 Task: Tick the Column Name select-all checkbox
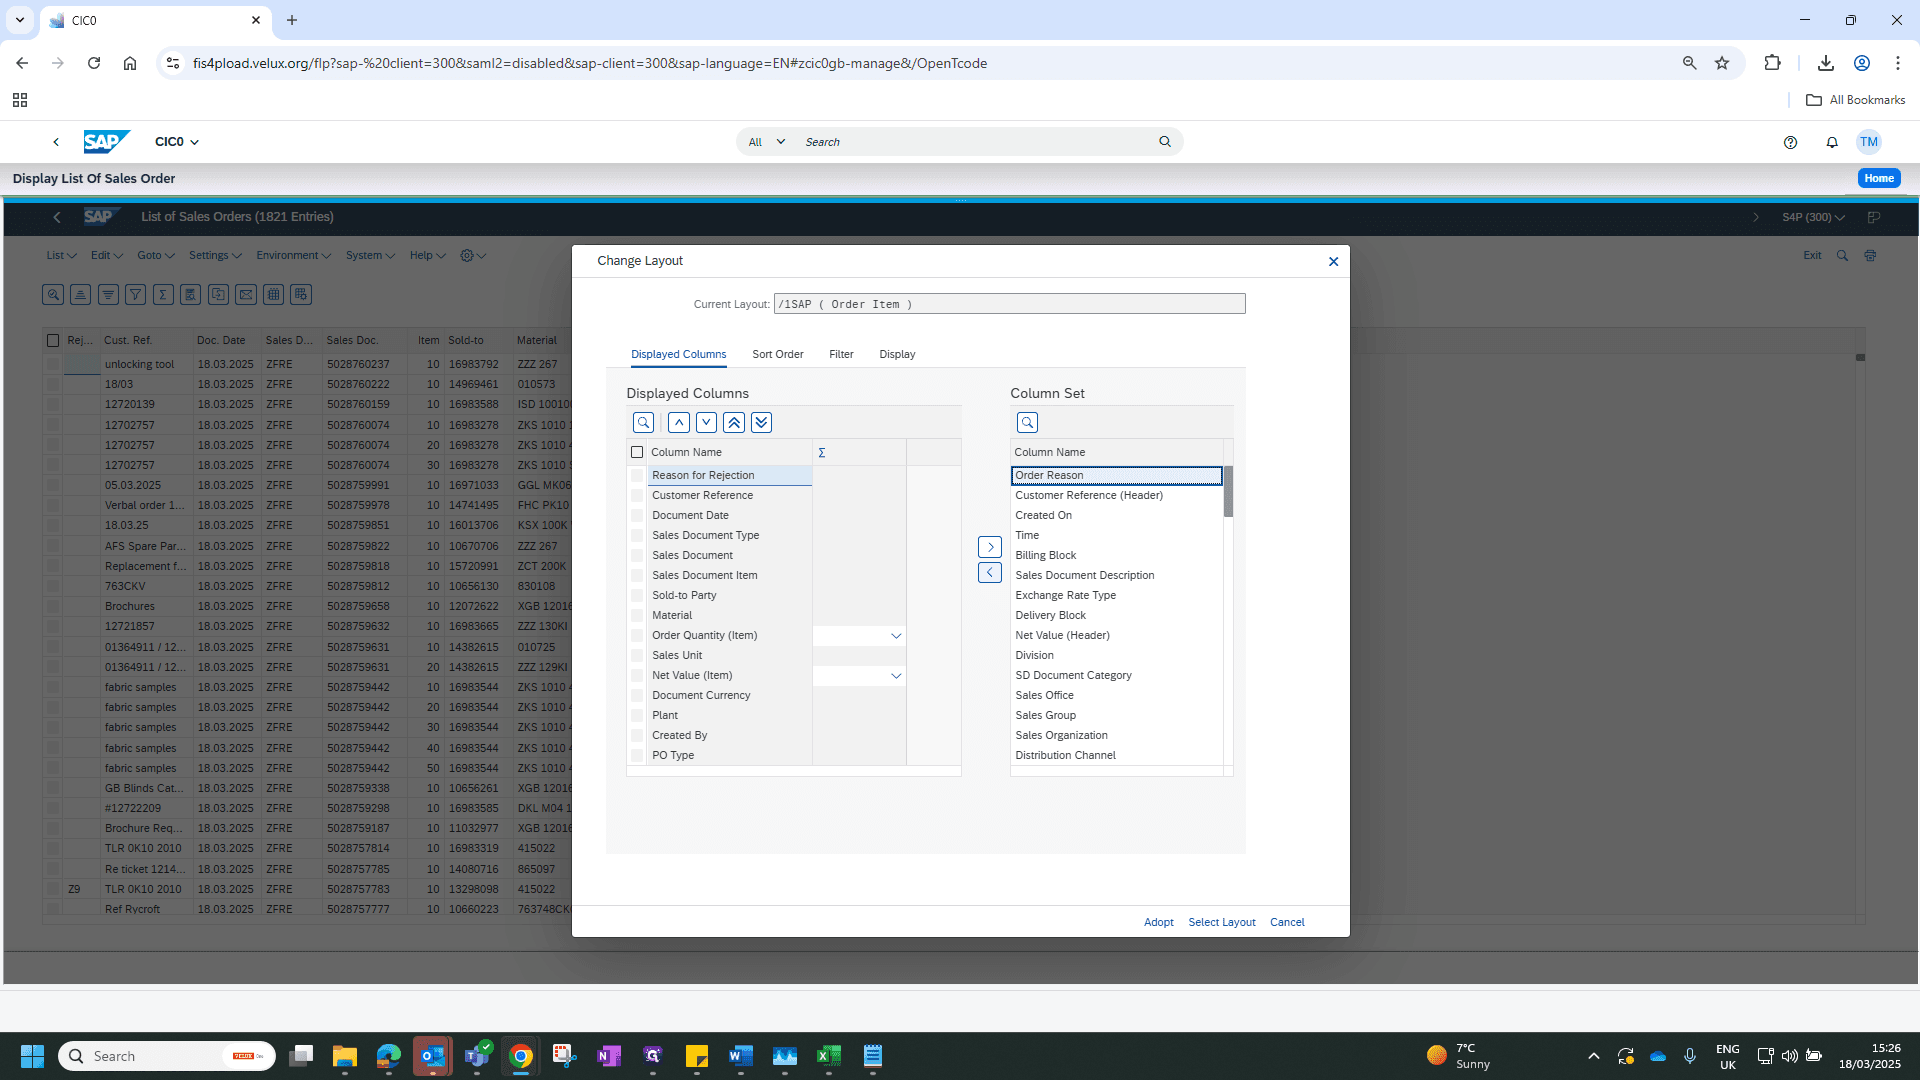pos(637,452)
